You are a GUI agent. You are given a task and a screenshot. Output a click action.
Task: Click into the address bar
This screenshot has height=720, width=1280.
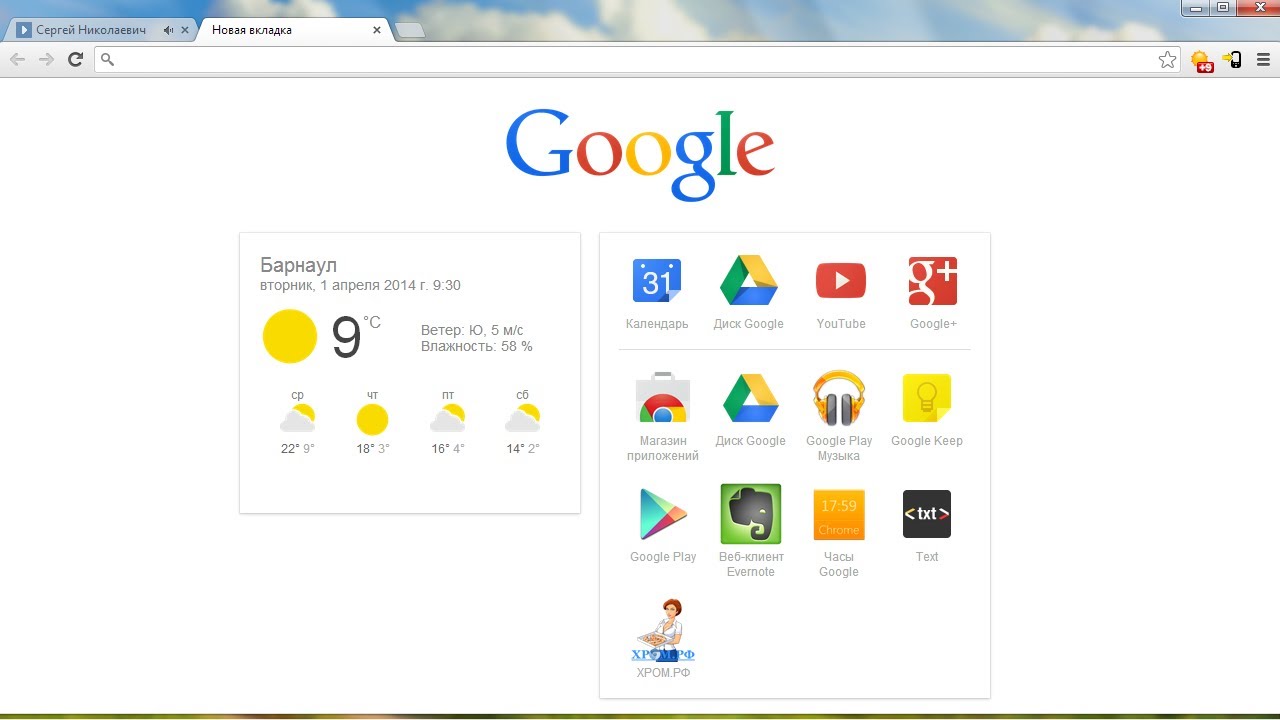click(x=638, y=60)
